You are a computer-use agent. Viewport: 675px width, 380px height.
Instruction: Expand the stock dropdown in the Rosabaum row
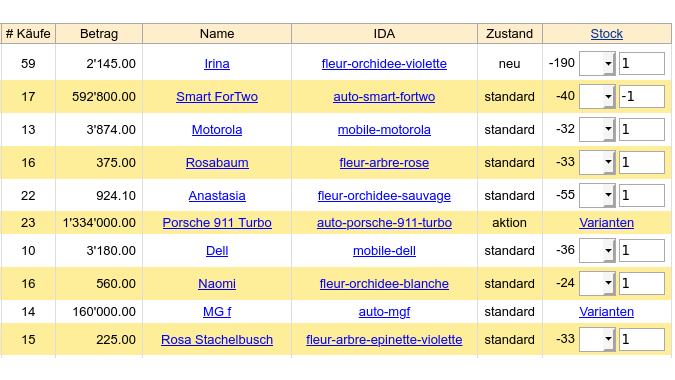(597, 163)
